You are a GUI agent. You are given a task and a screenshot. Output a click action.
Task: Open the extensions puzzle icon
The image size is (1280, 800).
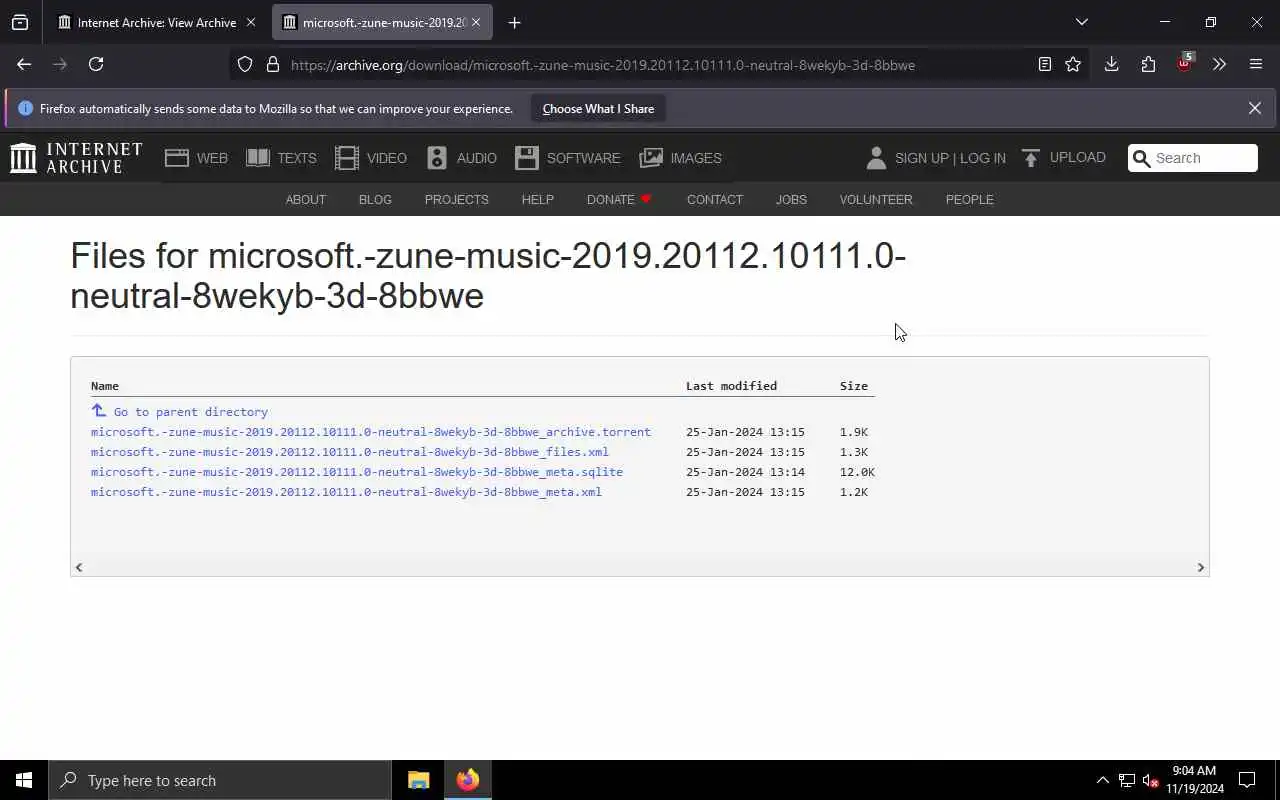(1148, 64)
